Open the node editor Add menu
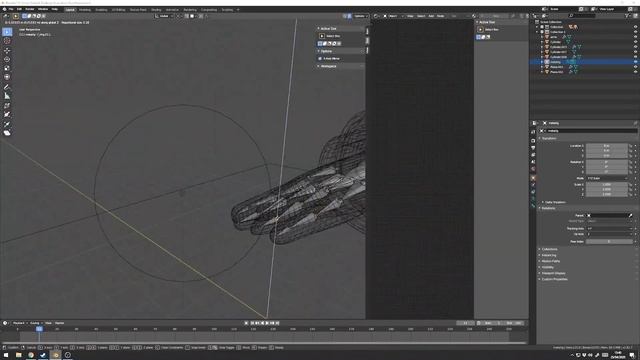Screen dimensions: 640x360 click(431, 16)
